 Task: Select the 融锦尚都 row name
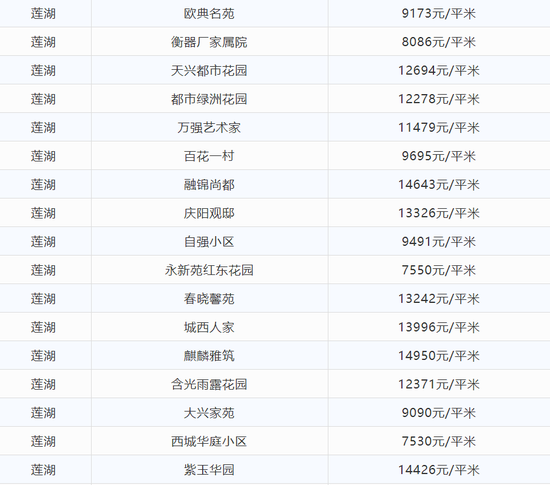pyautogui.click(x=209, y=185)
